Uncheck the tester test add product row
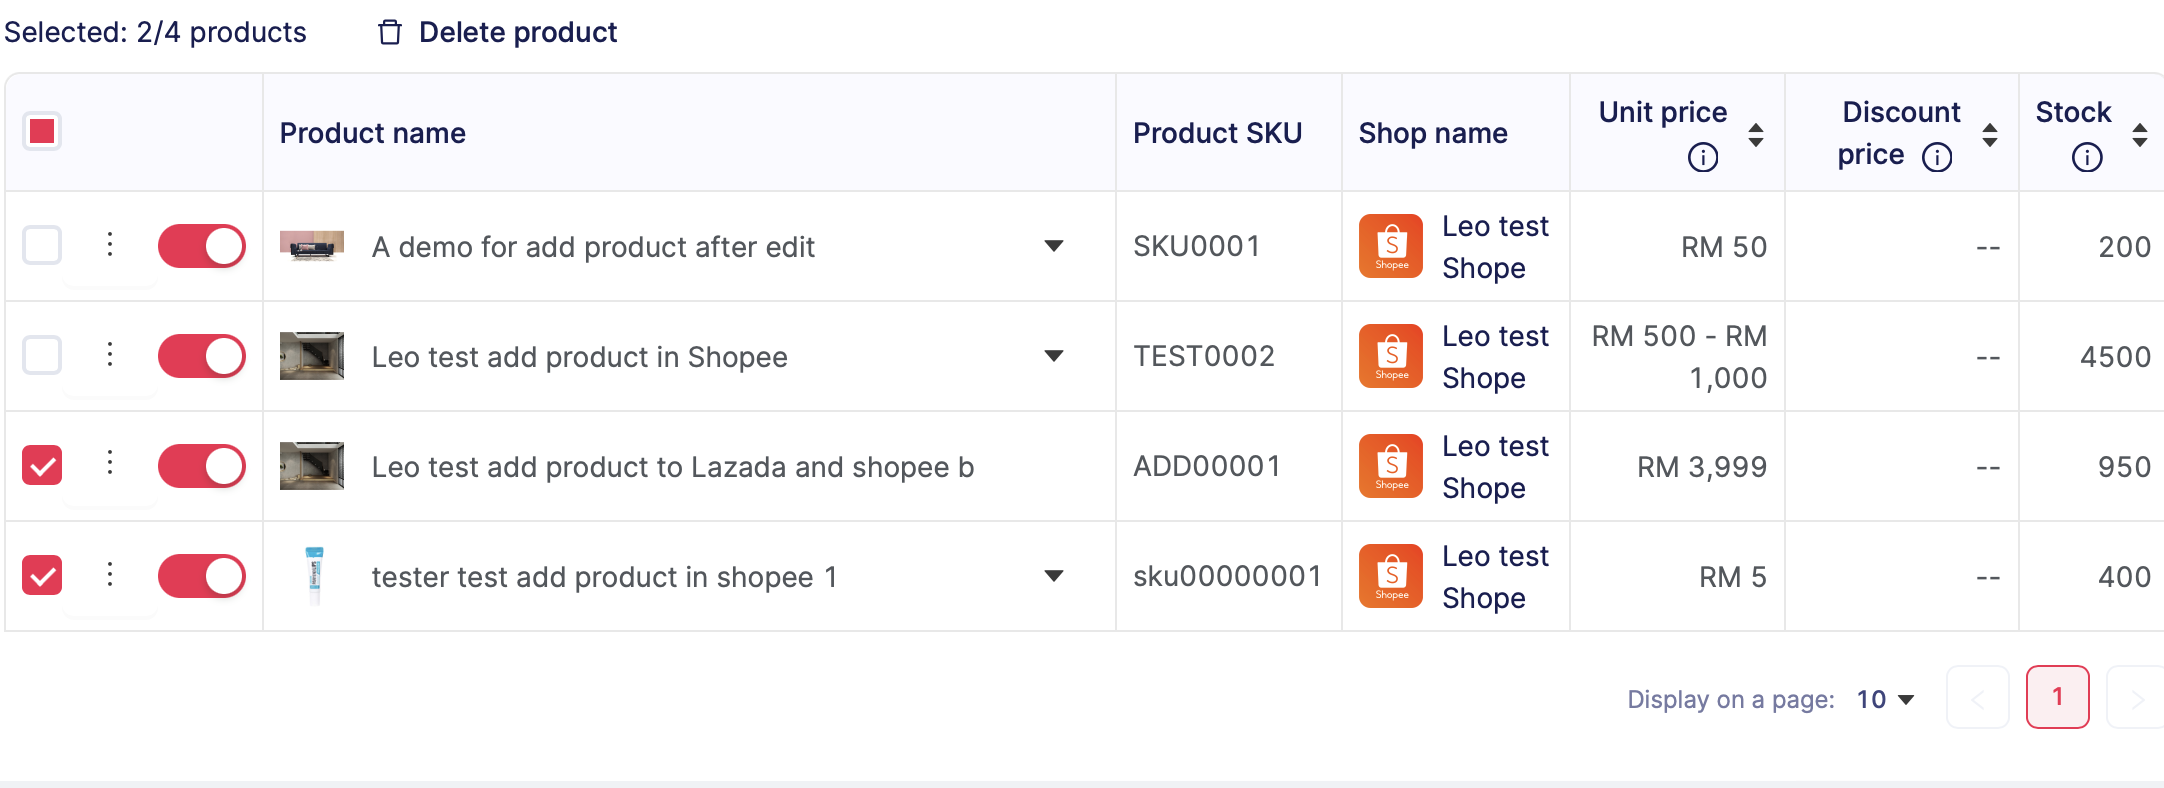The height and width of the screenshot is (788, 2164). pyautogui.click(x=42, y=575)
